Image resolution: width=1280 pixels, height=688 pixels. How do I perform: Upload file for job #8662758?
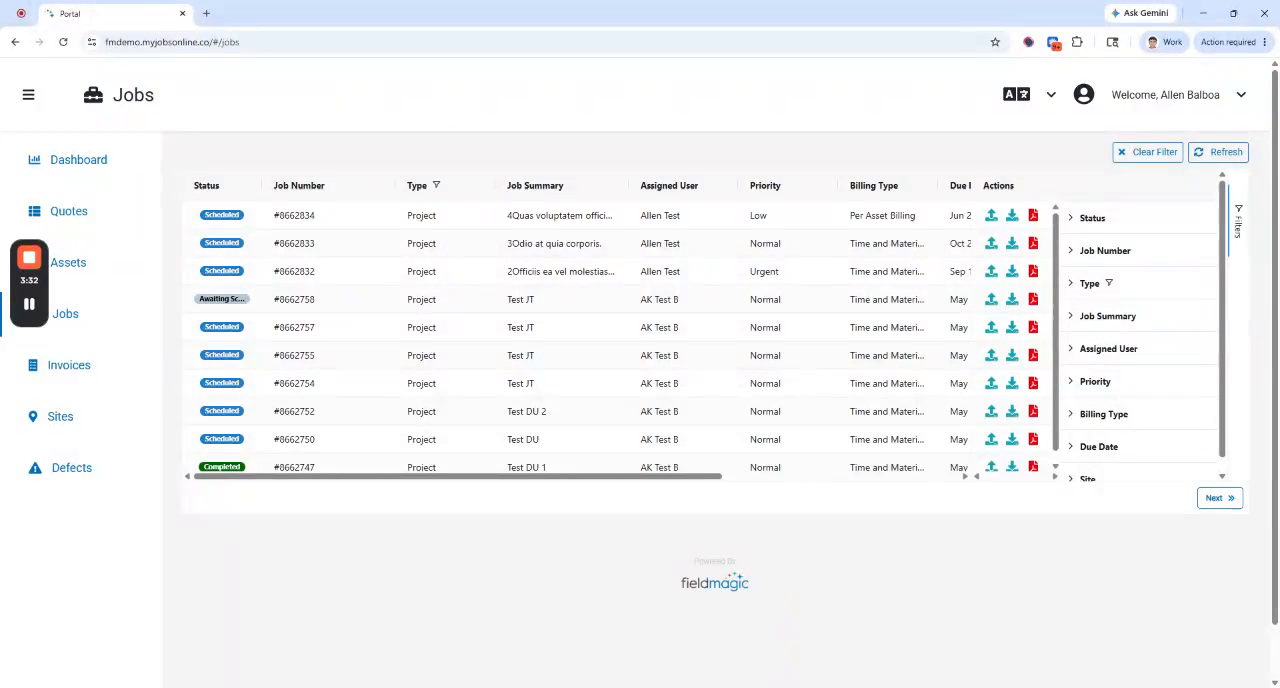pos(991,299)
